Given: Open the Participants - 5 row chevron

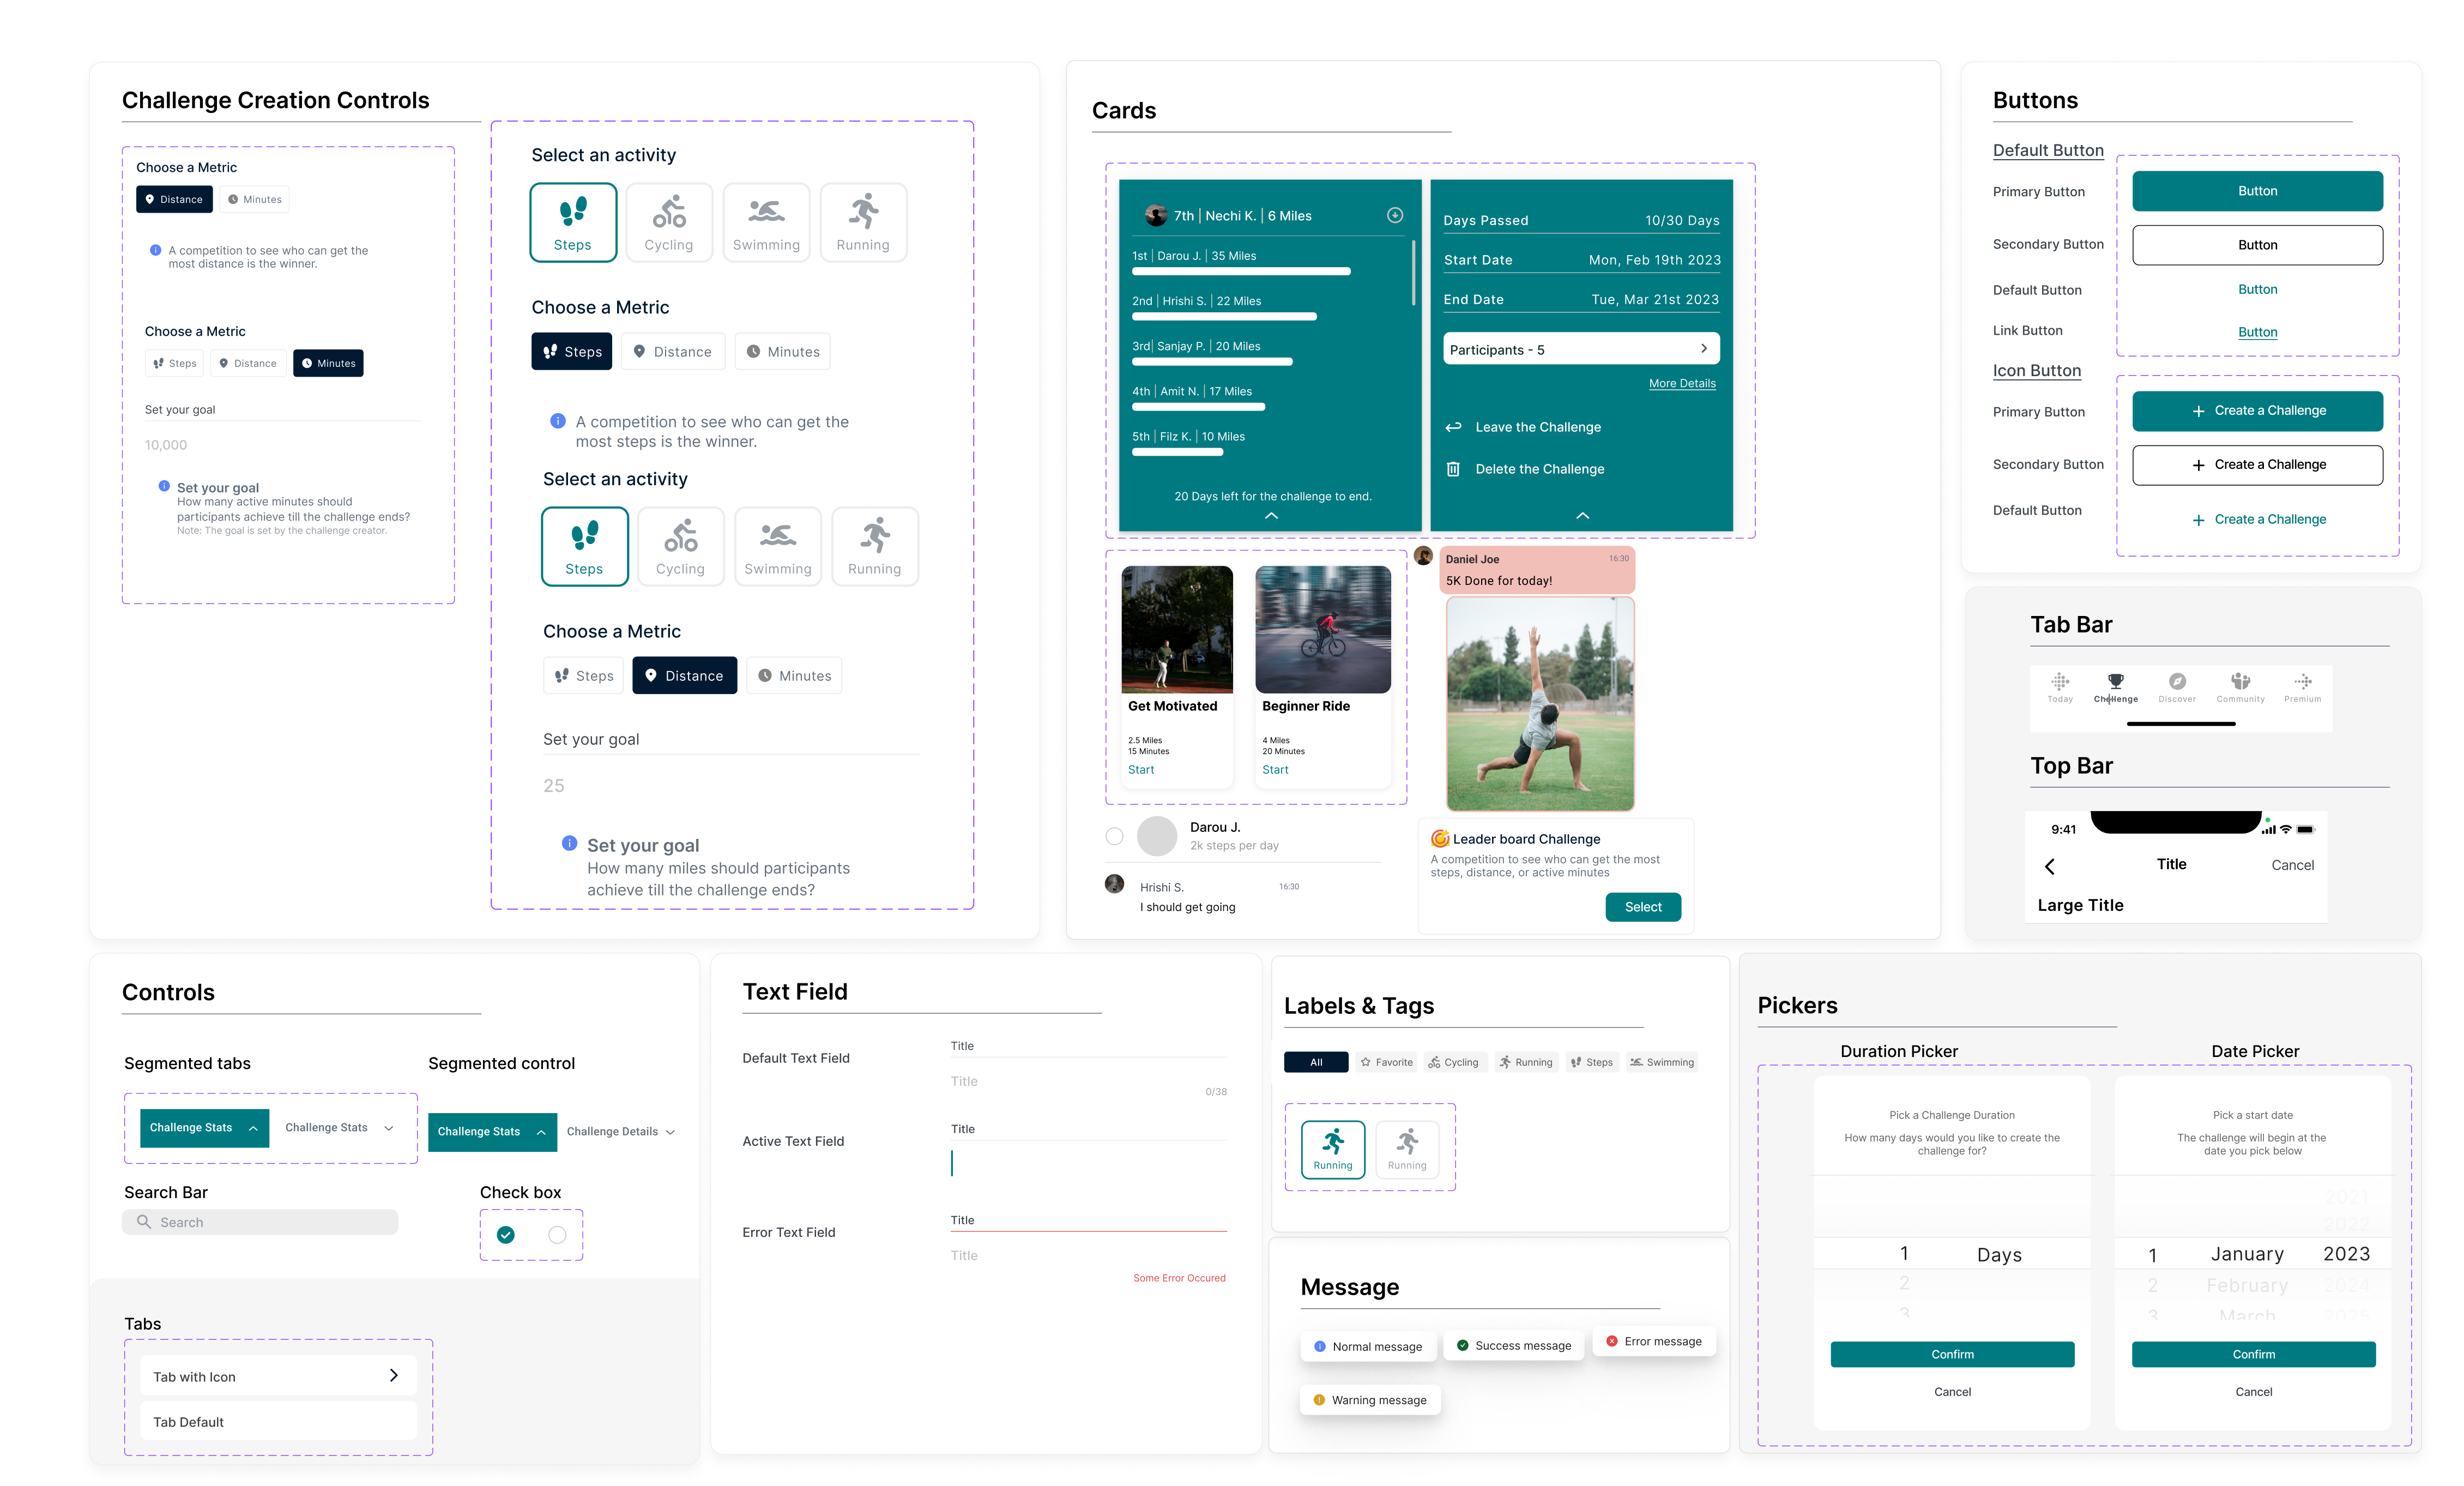Looking at the screenshot, I should click(x=1704, y=348).
